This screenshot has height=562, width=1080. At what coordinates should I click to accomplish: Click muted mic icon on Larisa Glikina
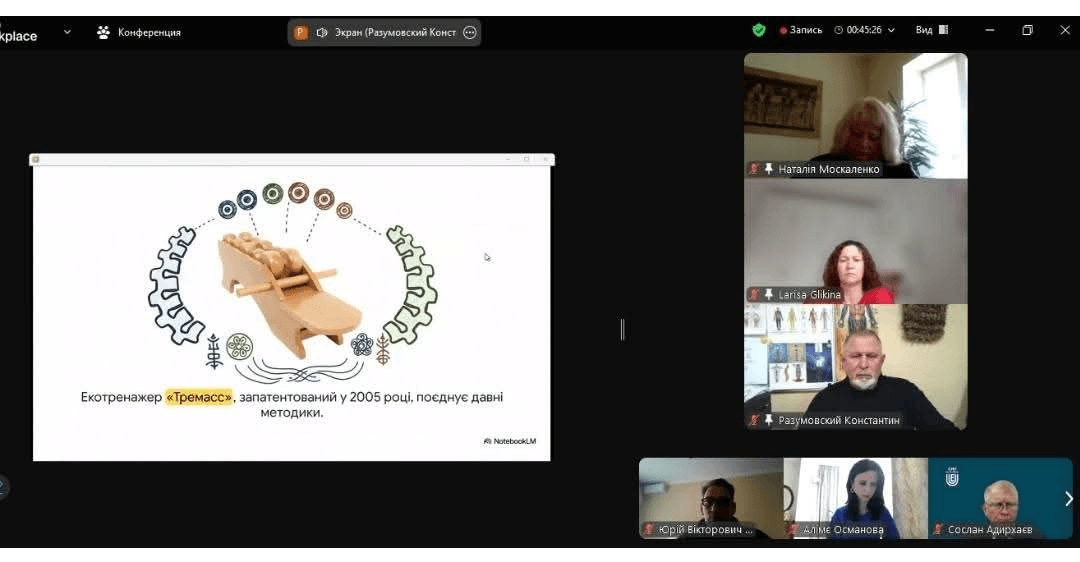(x=755, y=295)
